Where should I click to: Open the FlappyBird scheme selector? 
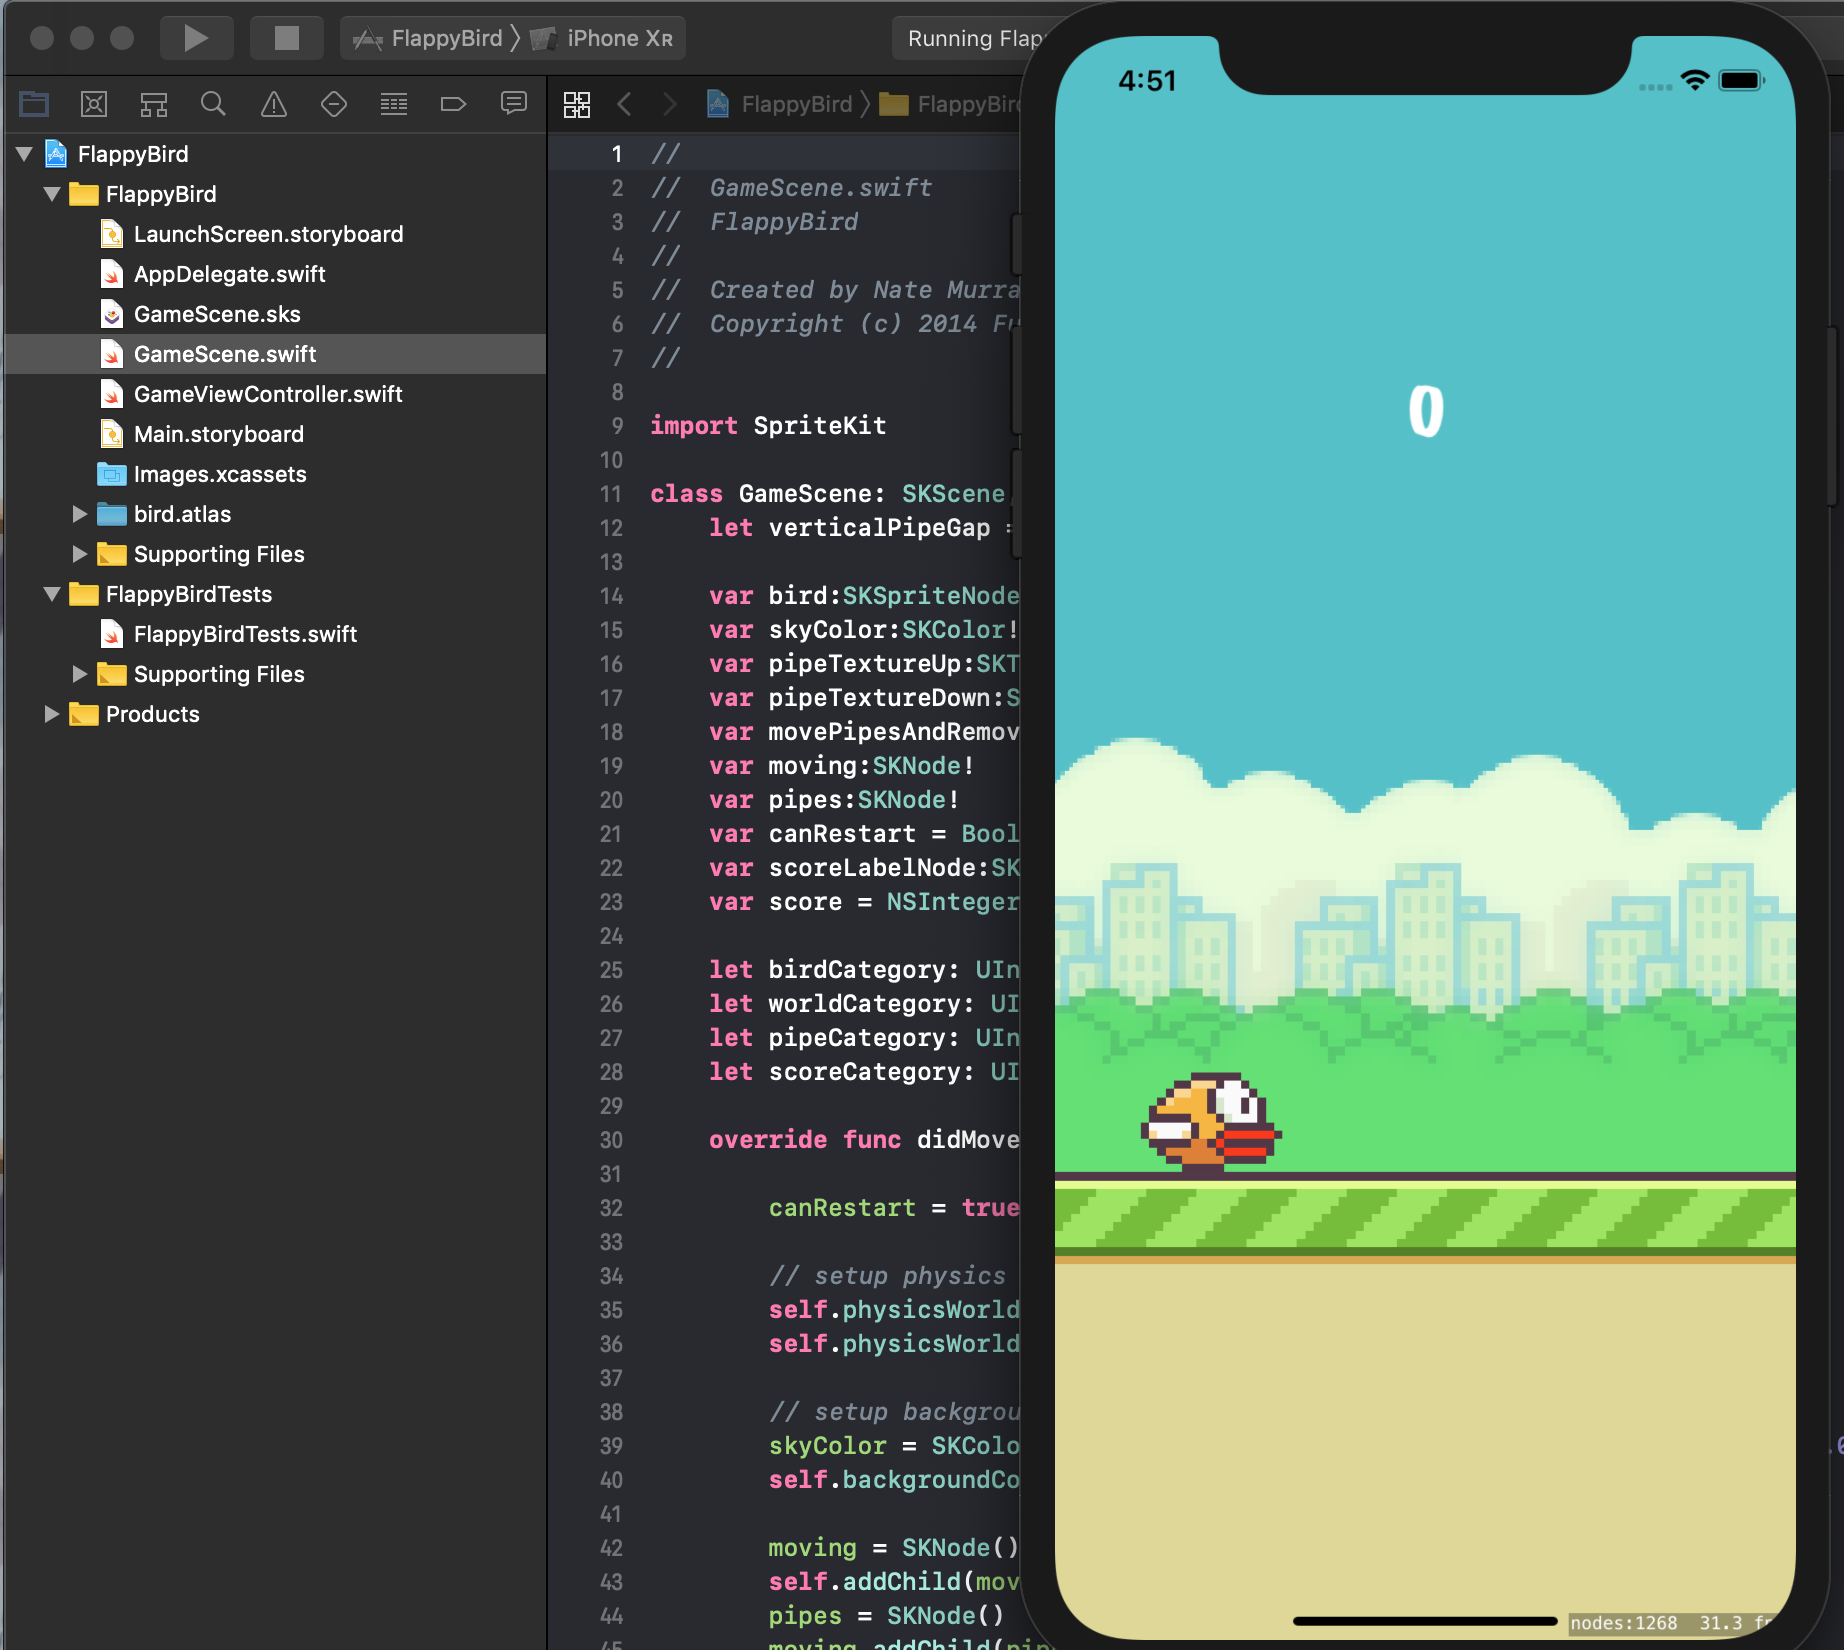tap(430, 38)
